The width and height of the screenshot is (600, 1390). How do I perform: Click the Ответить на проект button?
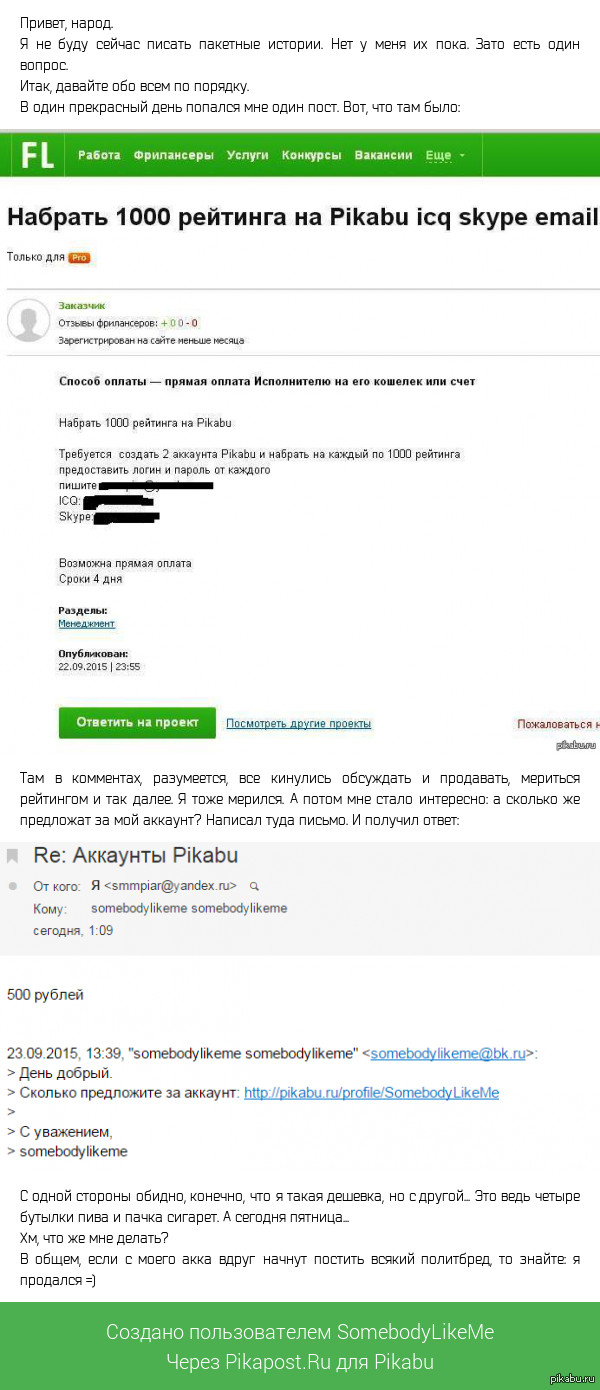coord(137,722)
